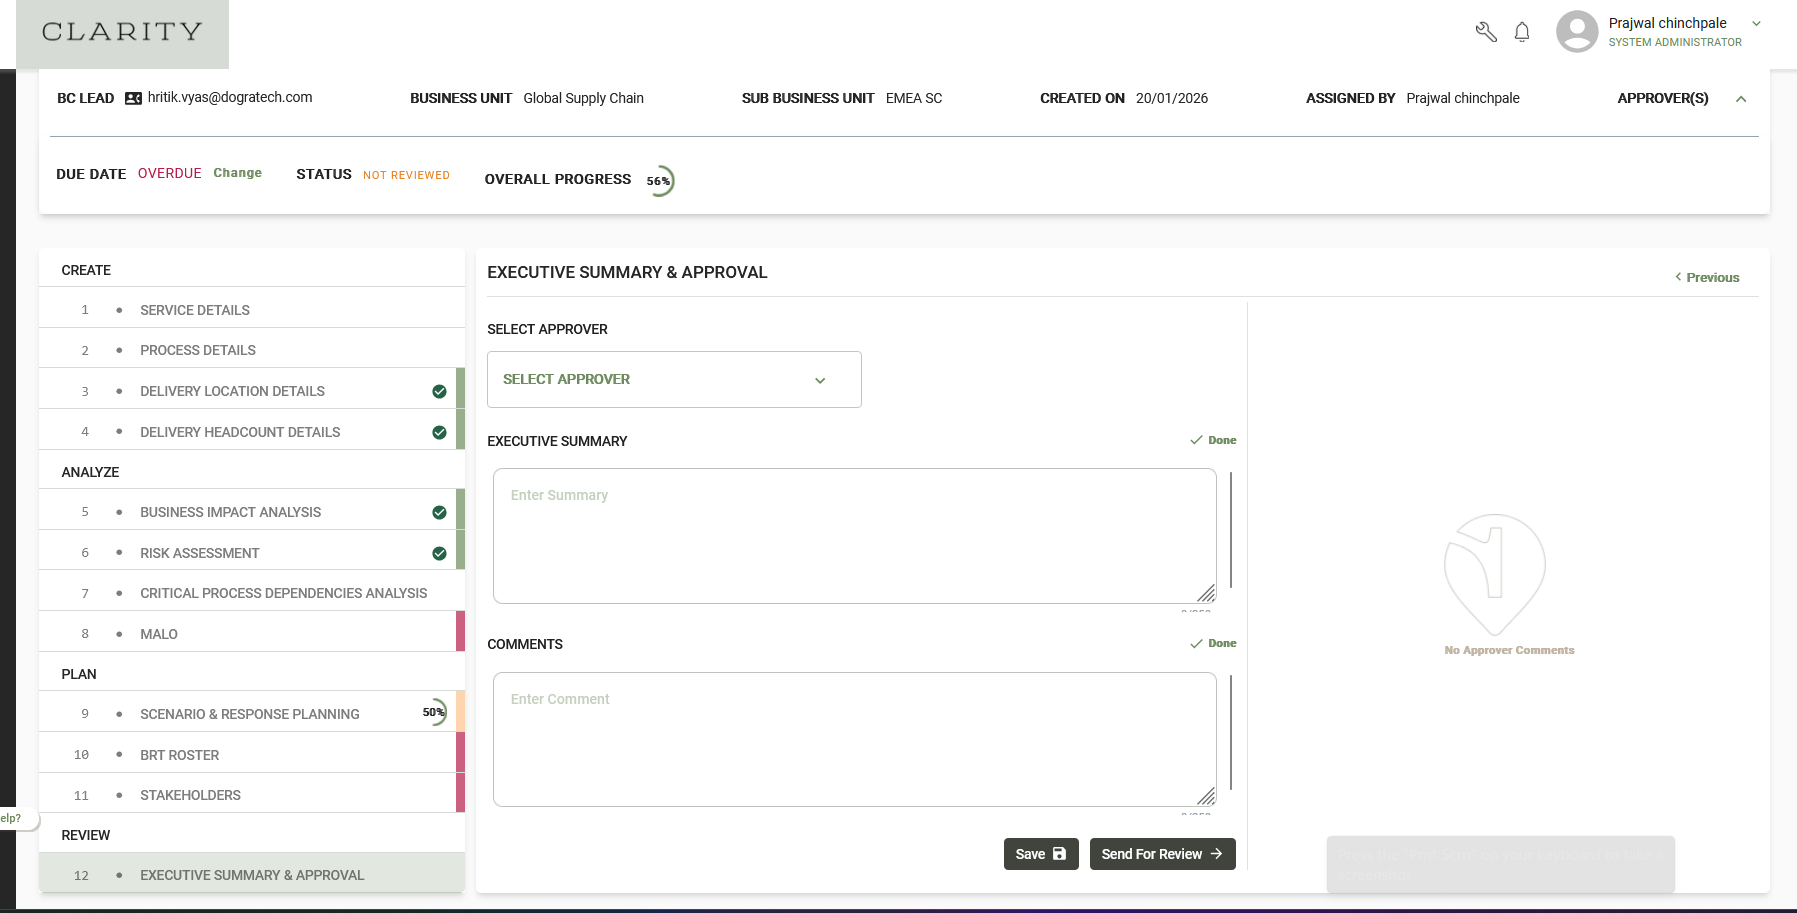Click the REVIEW section header
This screenshot has height=913, width=1797.
point(86,835)
